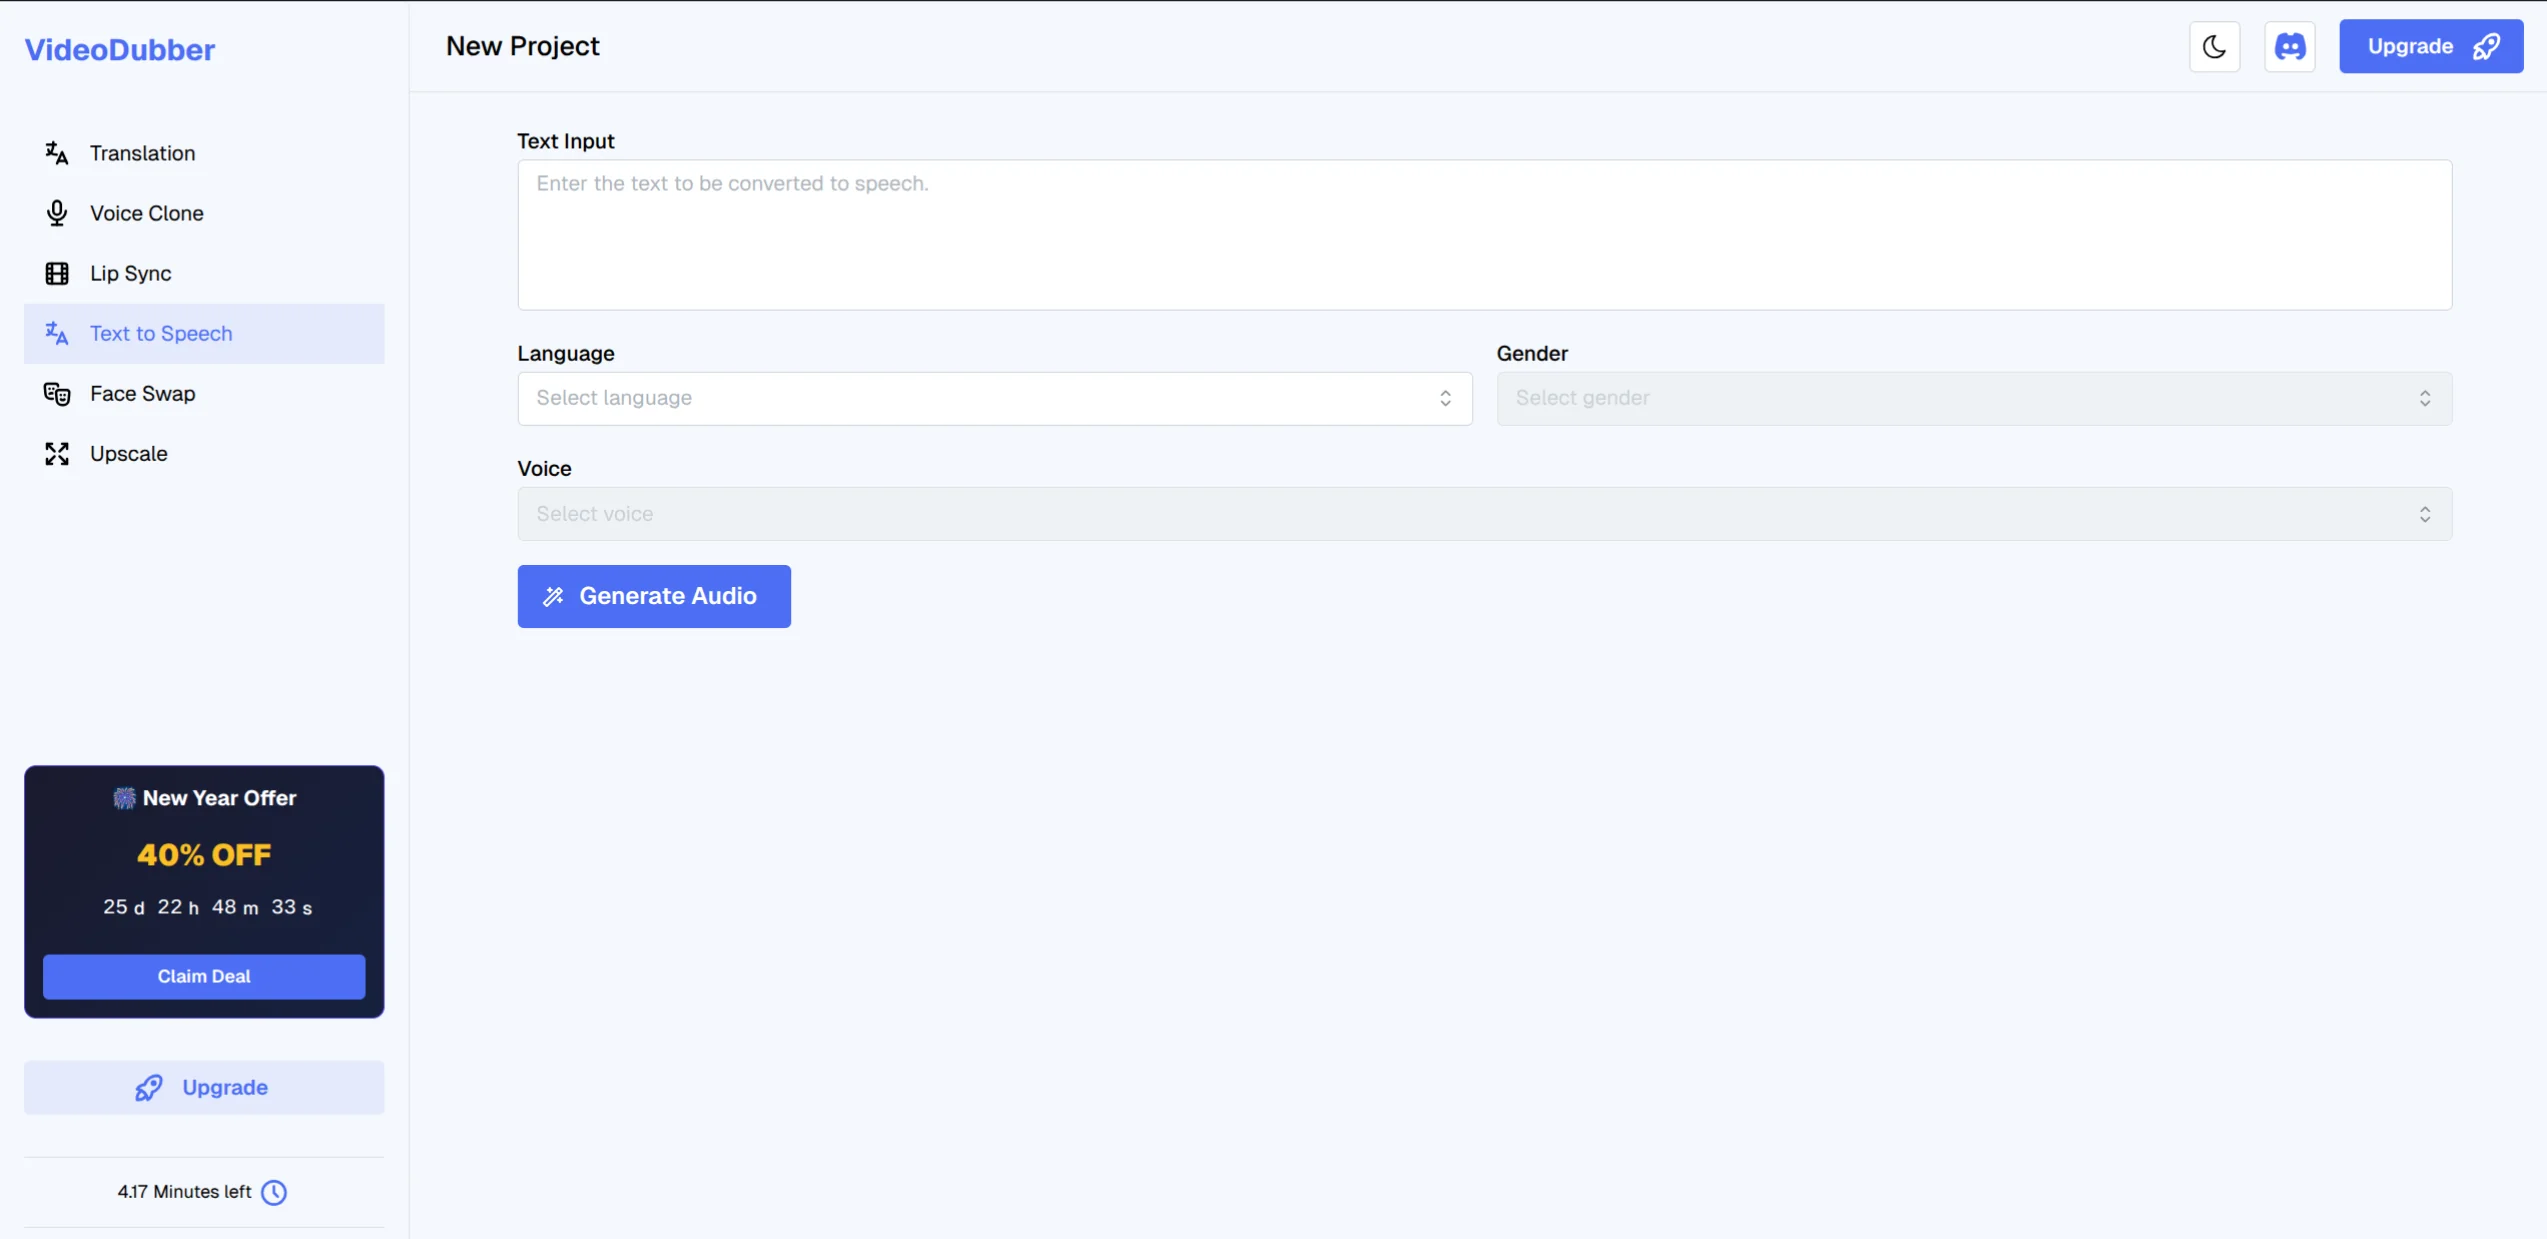Screen dimensions: 2547x1239
Task: Open the Select language dropdown
Action: point(994,398)
